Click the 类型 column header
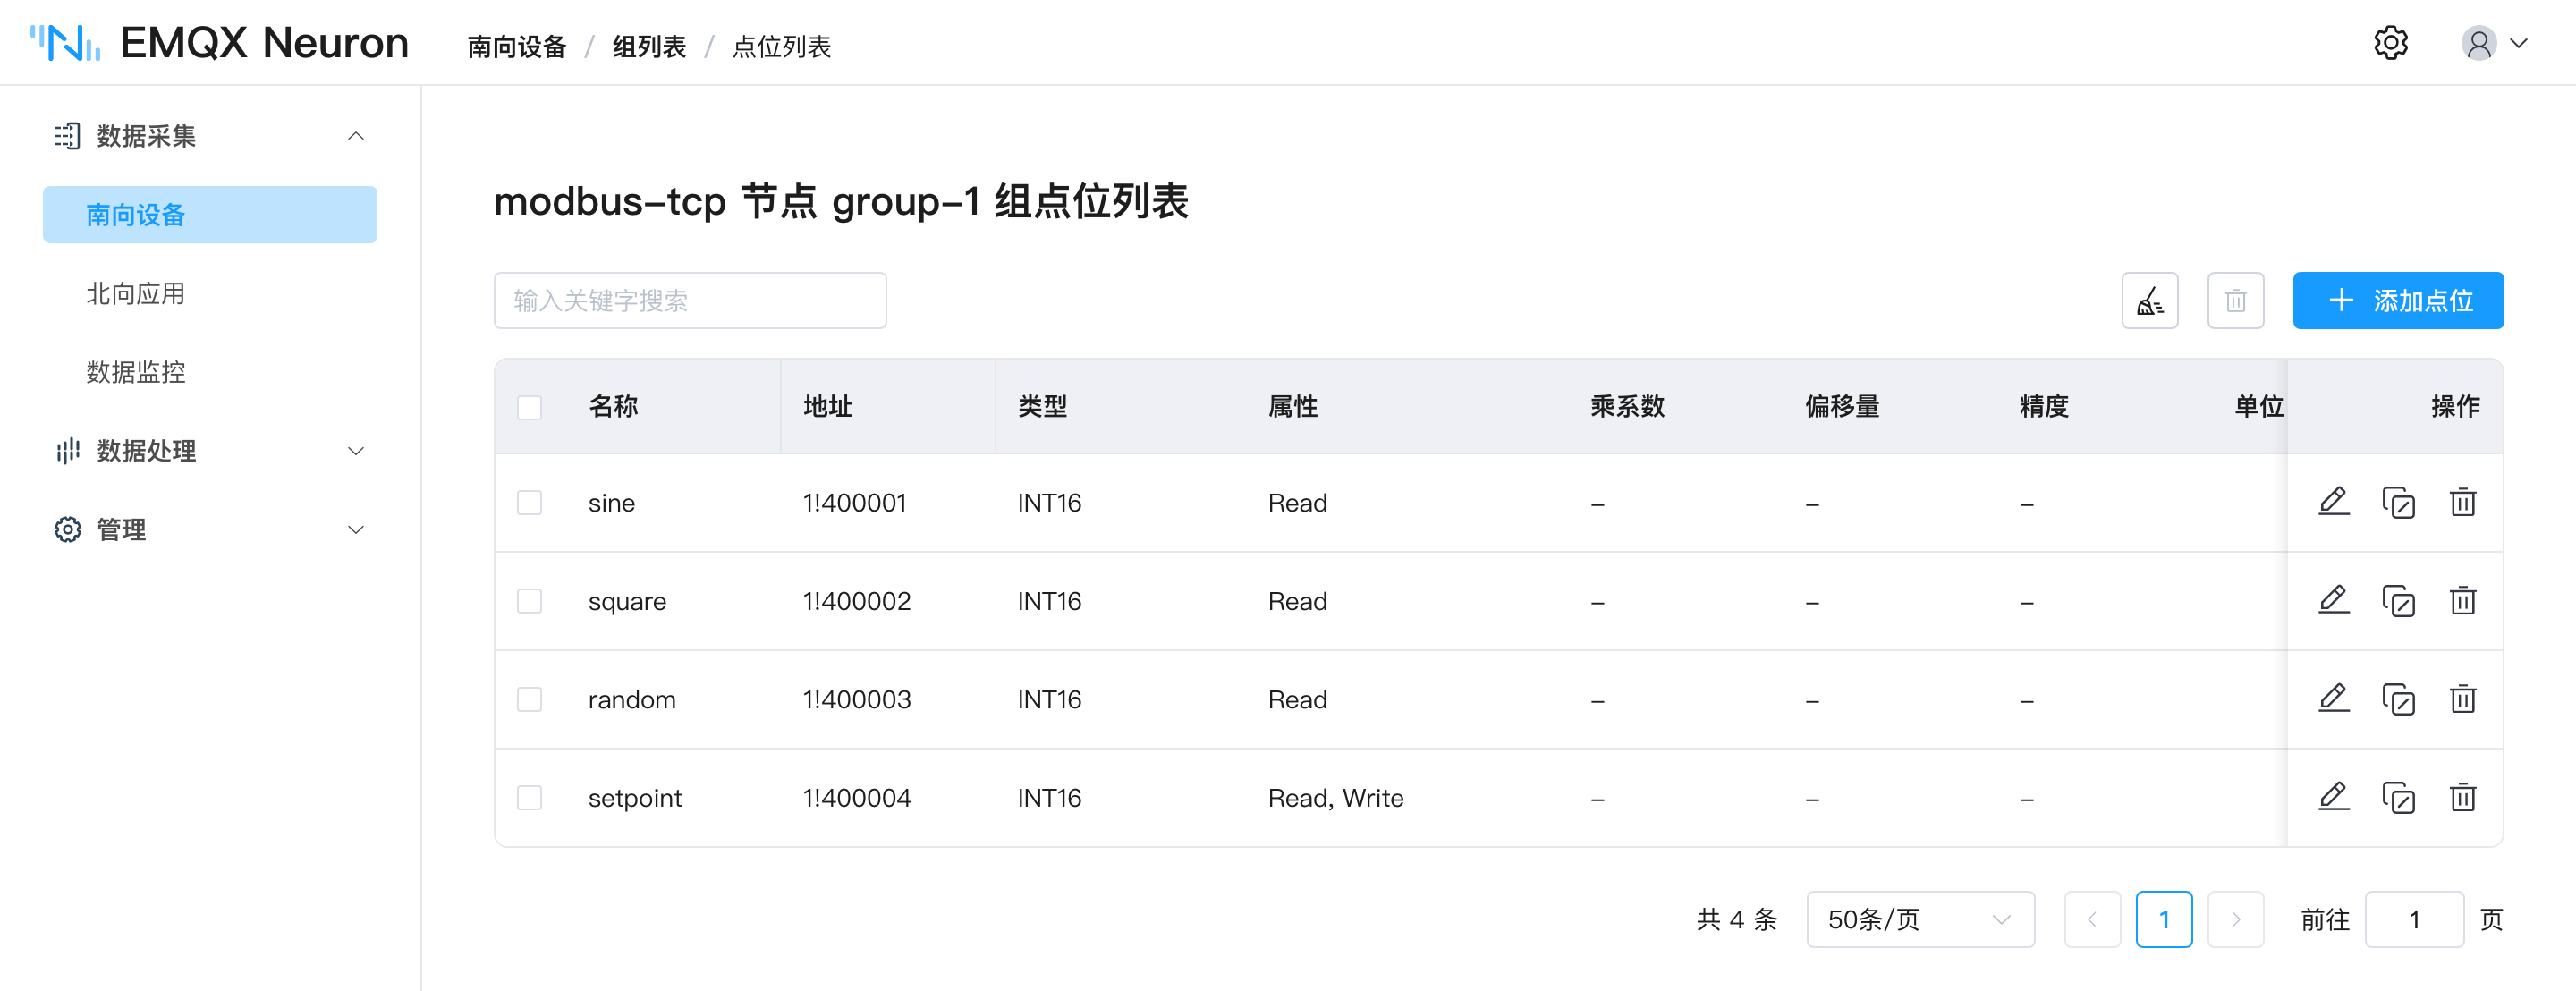 1042,407
